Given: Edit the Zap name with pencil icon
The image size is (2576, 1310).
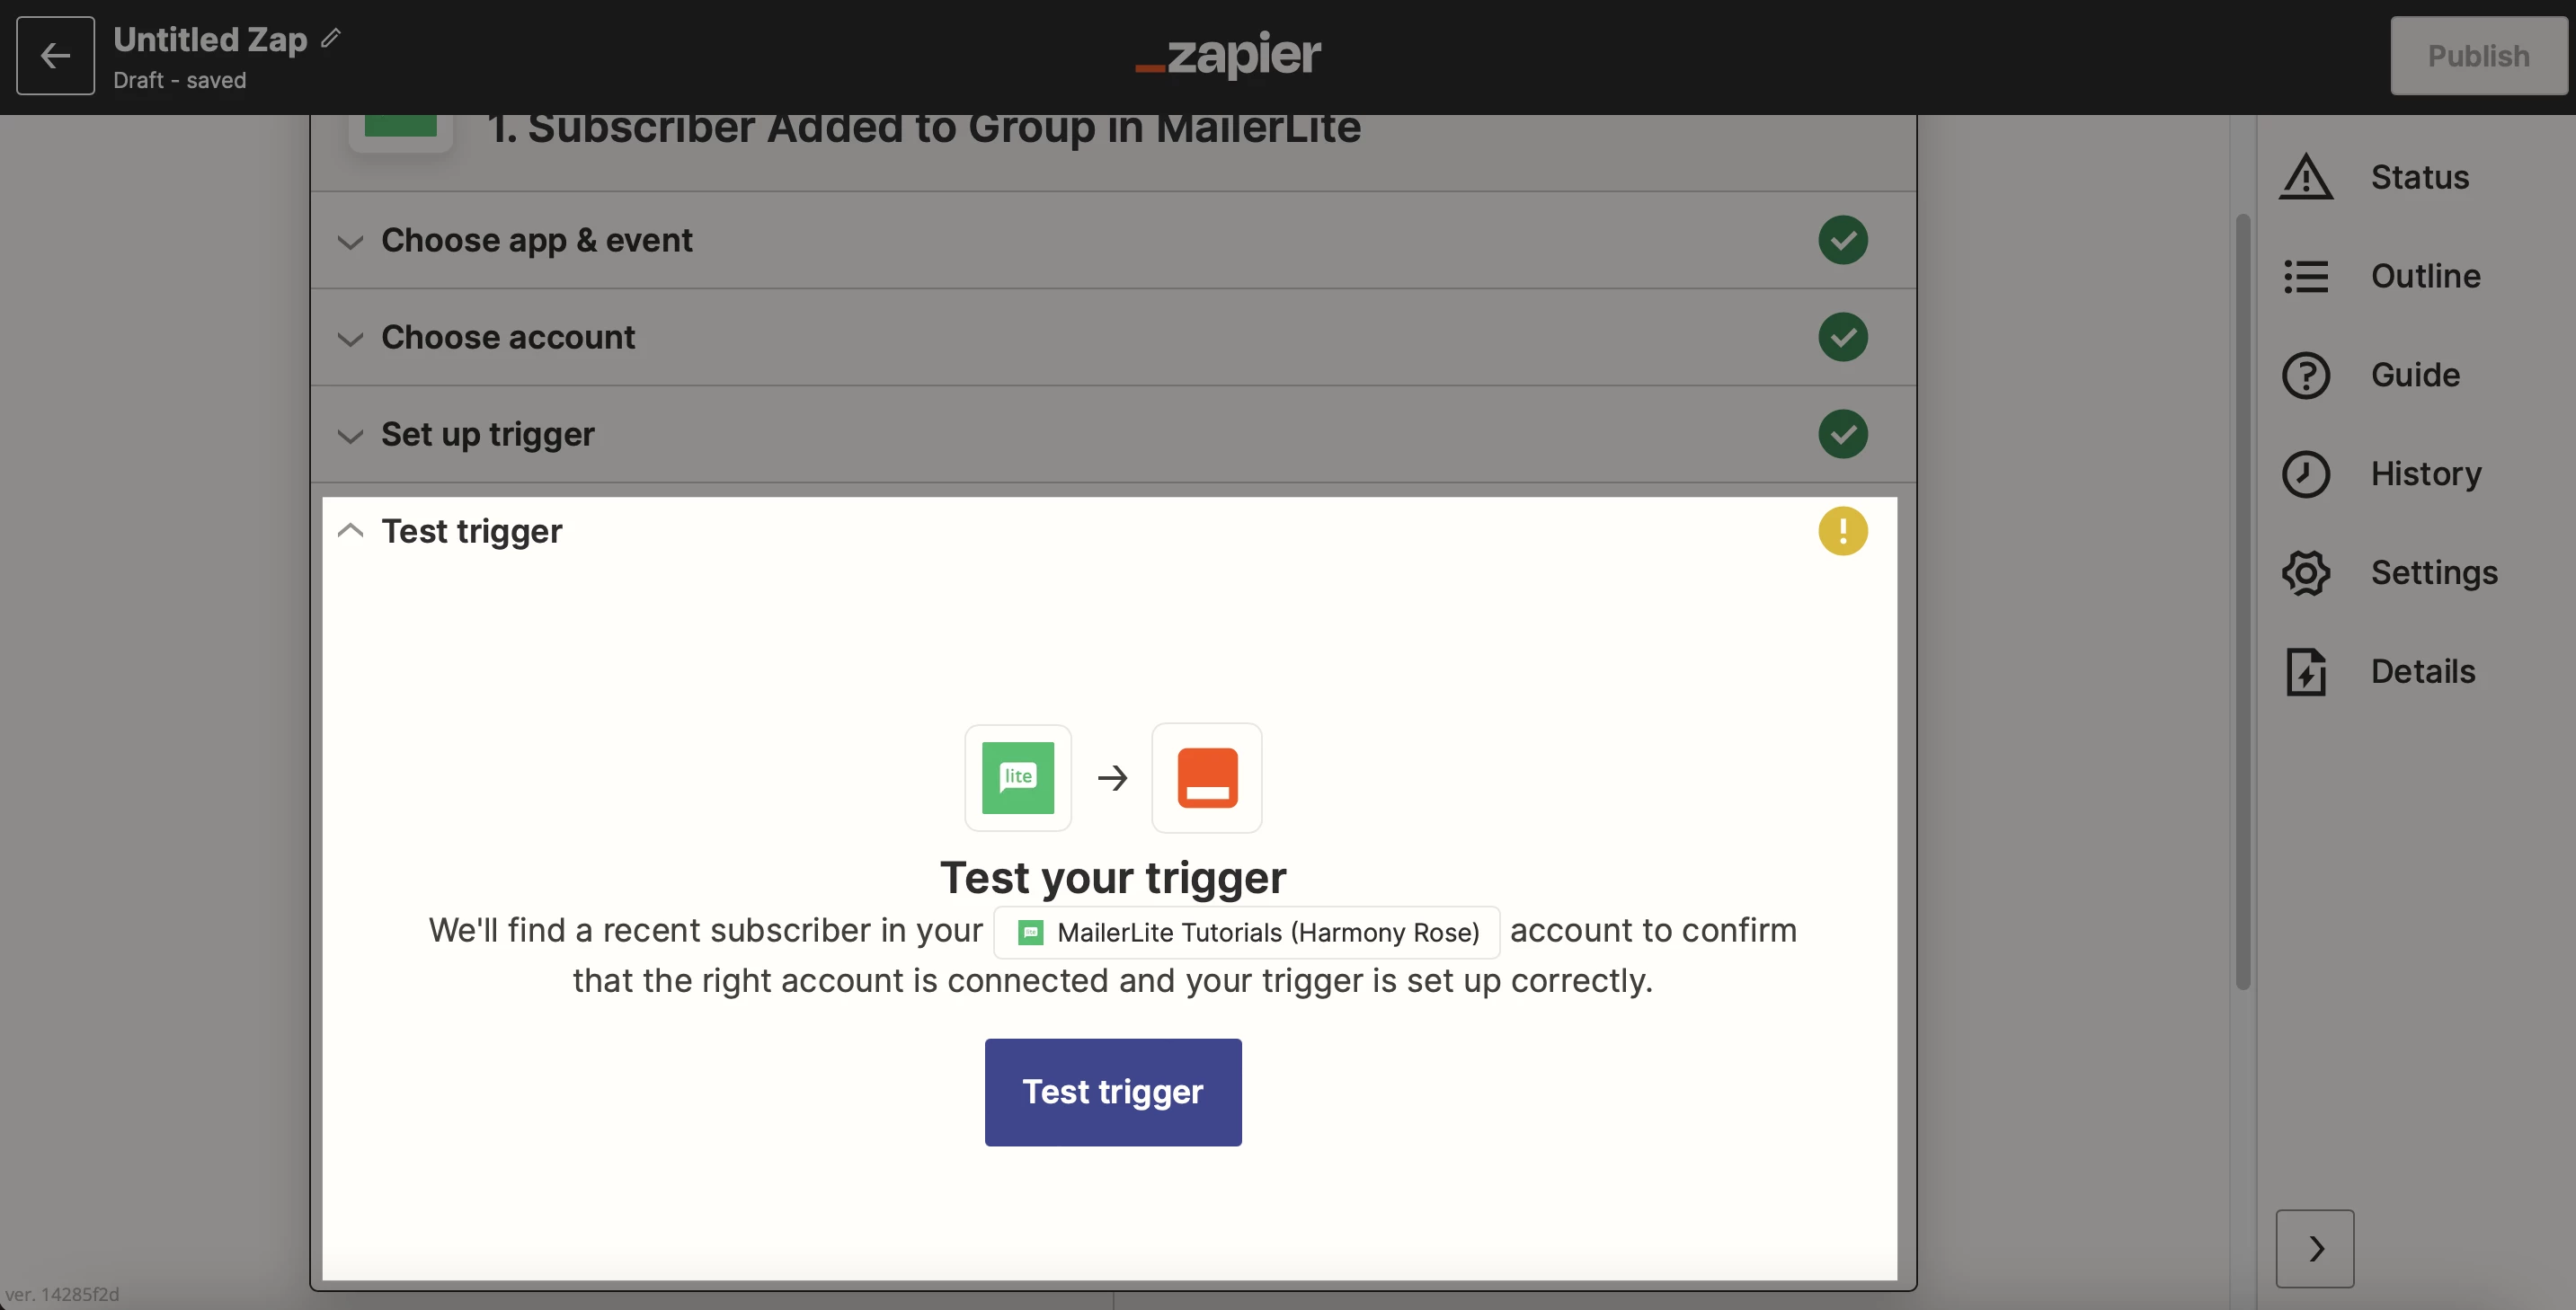Looking at the screenshot, I should tap(331, 39).
